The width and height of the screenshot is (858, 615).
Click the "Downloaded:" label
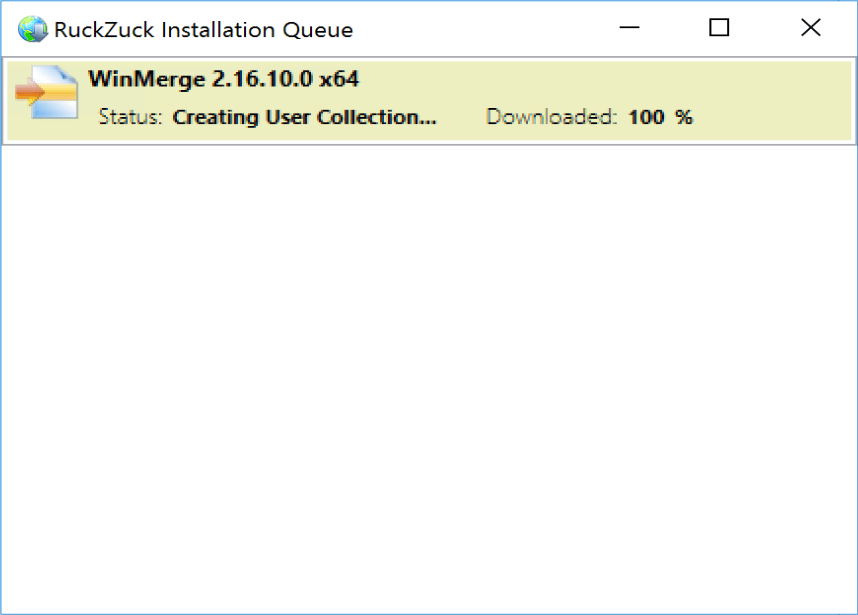click(552, 117)
